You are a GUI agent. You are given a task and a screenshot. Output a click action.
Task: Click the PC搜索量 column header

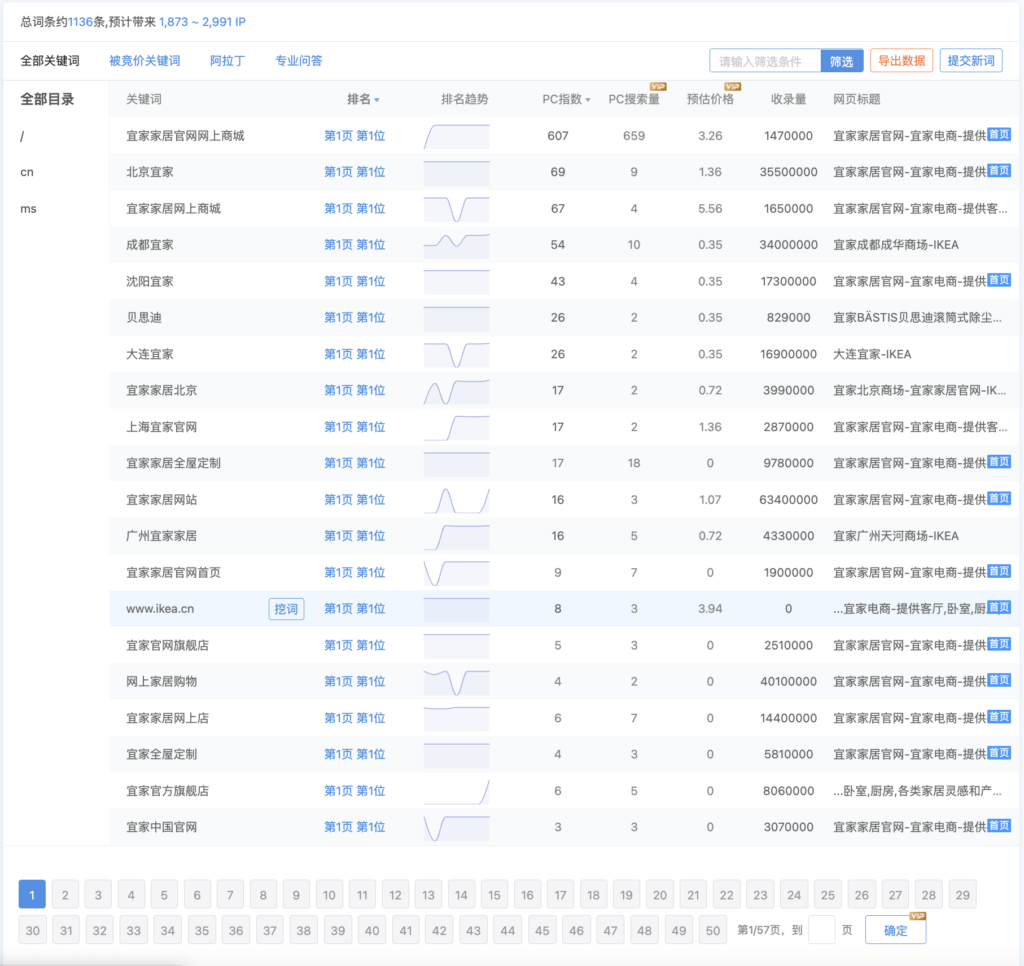[633, 99]
